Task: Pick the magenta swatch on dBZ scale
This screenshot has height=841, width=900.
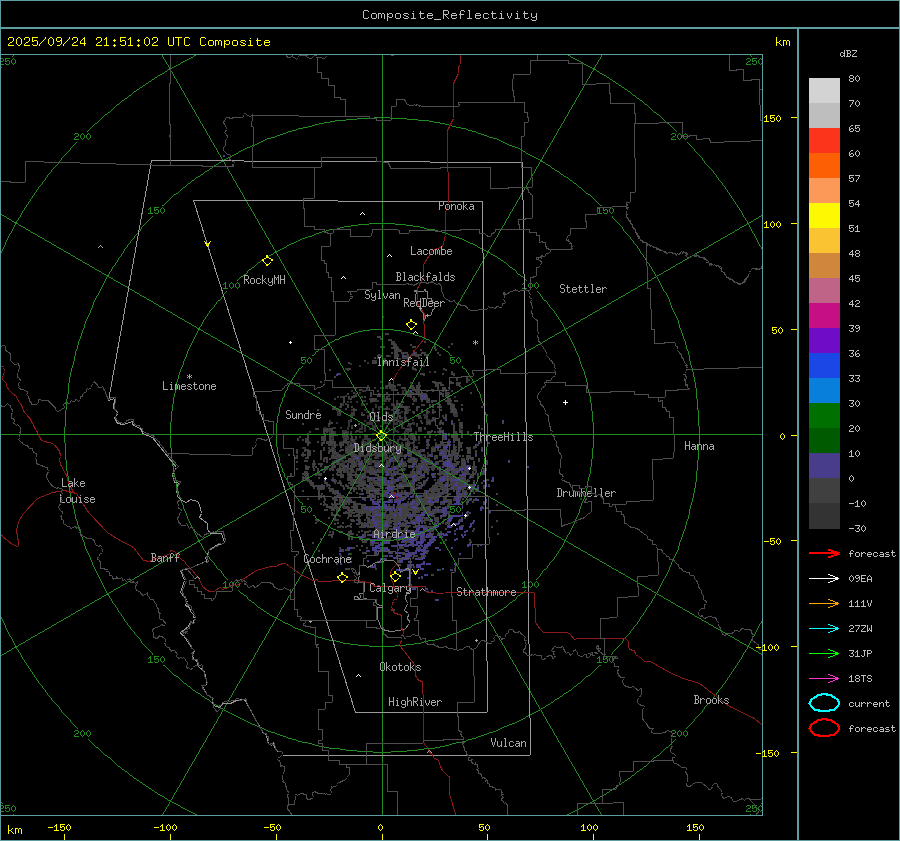Action: click(824, 315)
